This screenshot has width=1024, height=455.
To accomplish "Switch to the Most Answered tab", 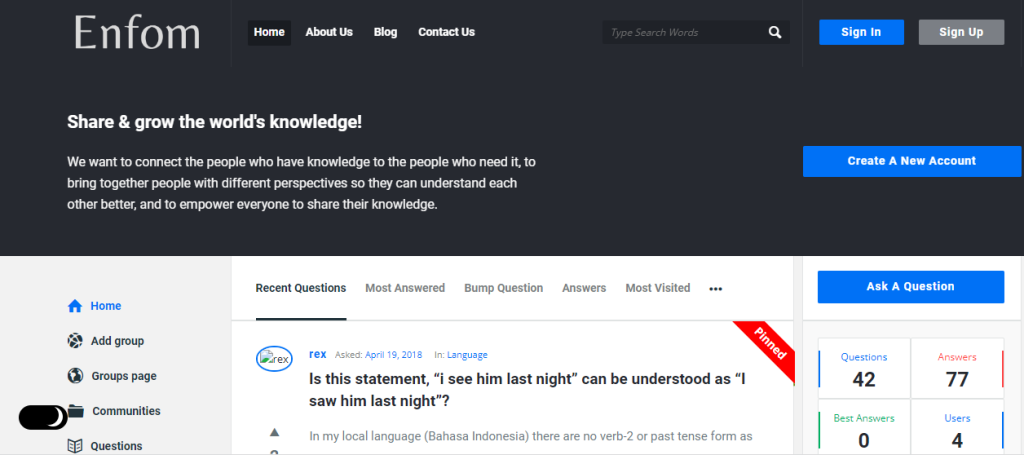I will (x=405, y=288).
